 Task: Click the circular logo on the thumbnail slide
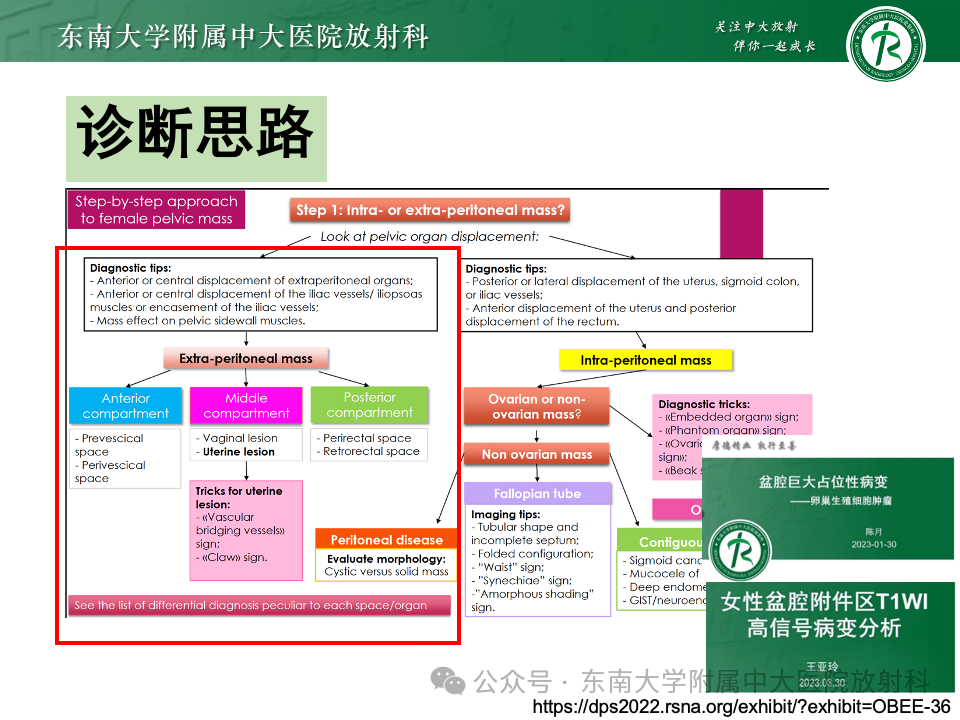pos(741,550)
